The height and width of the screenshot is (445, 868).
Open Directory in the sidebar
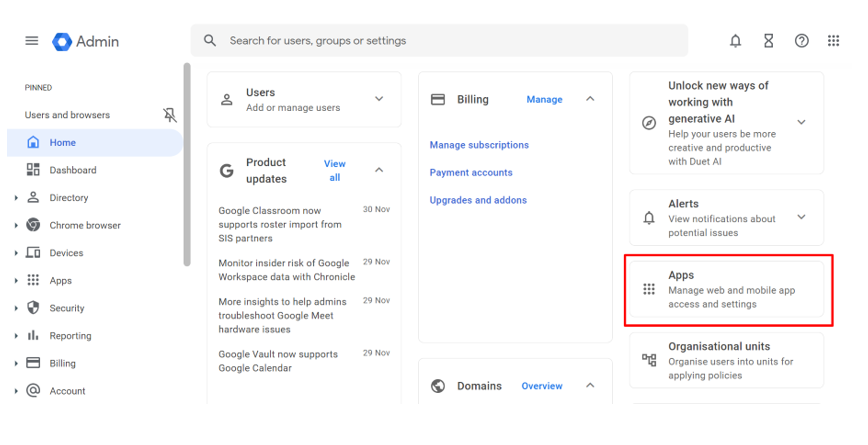(x=69, y=198)
